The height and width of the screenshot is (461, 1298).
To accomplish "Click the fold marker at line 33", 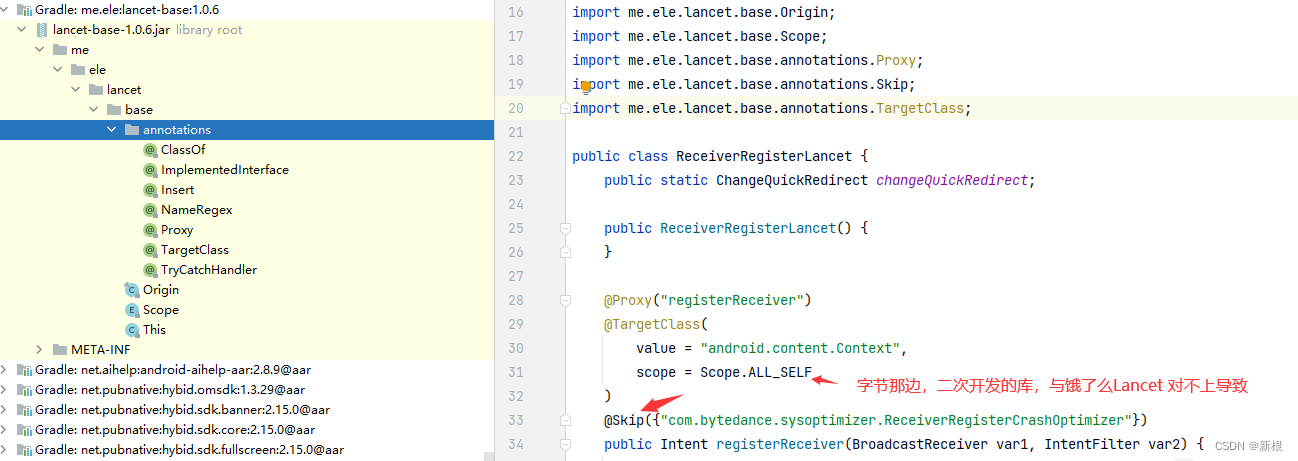I will [x=566, y=420].
